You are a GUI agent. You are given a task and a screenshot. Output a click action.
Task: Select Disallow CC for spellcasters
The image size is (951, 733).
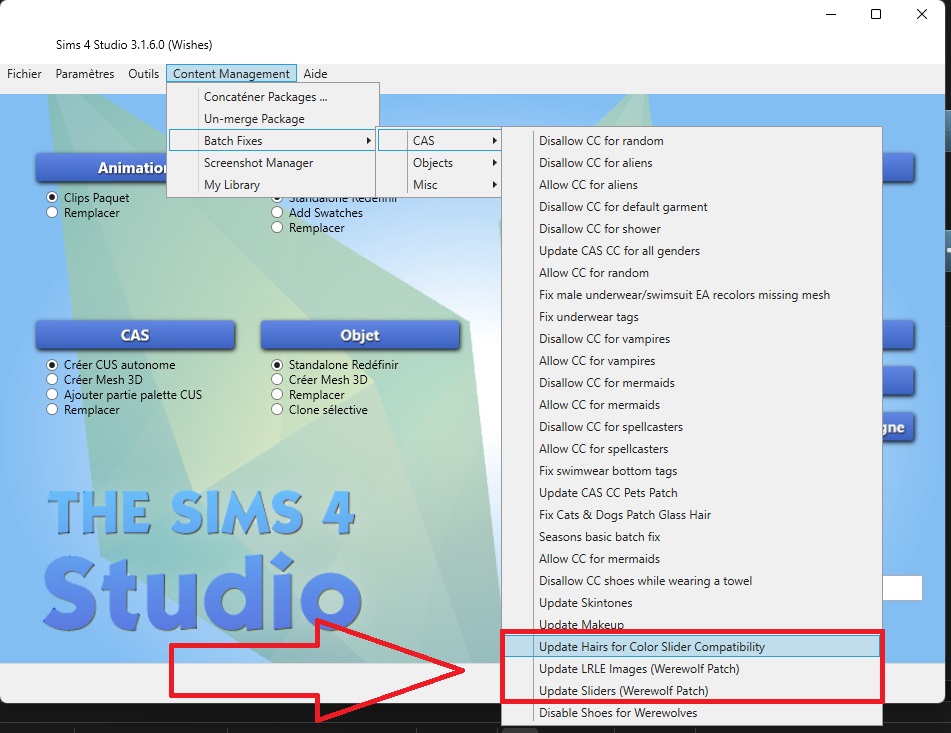691,427
